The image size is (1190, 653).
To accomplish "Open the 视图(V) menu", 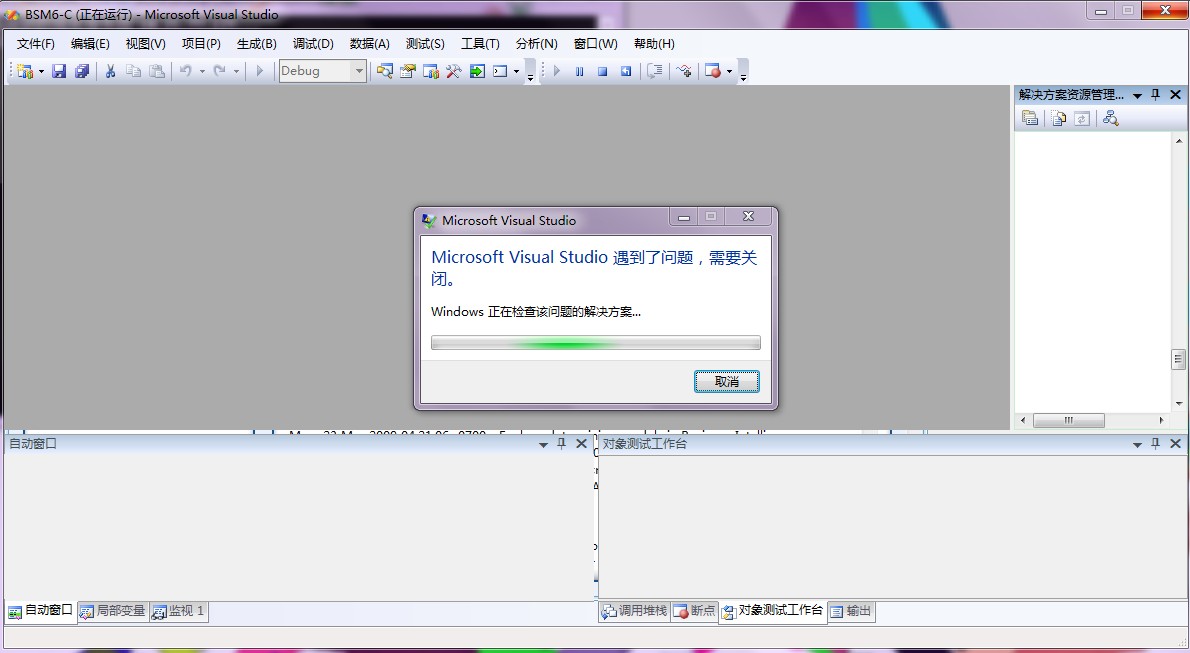I will pyautogui.click(x=146, y=44).
